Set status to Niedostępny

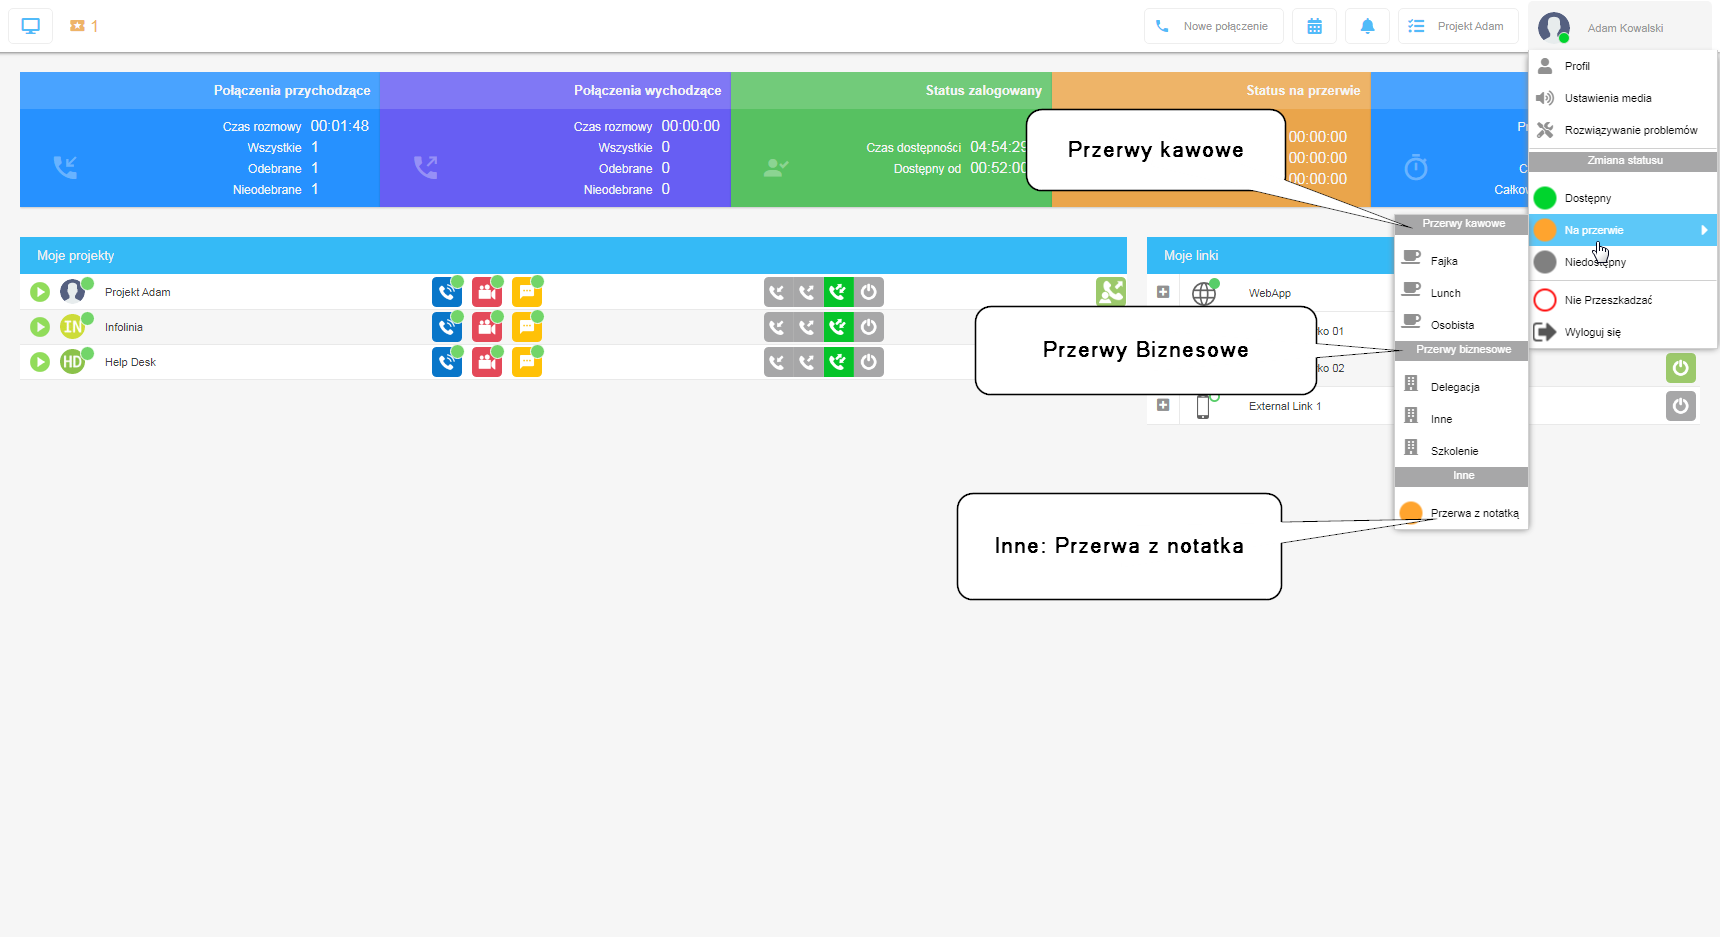[x=1623, y=262]
